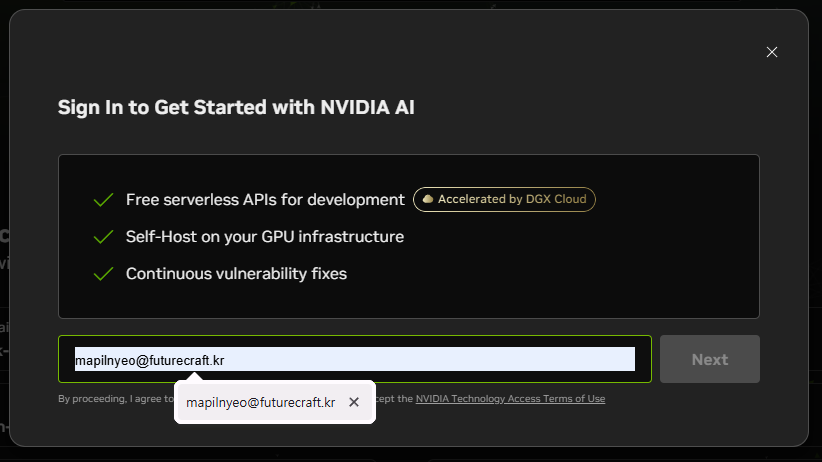The width and height of the screenshot is (822, 462).
Task: Open NVIDIA Technology Access Terms of Use
Action: [x=510, y=399]
